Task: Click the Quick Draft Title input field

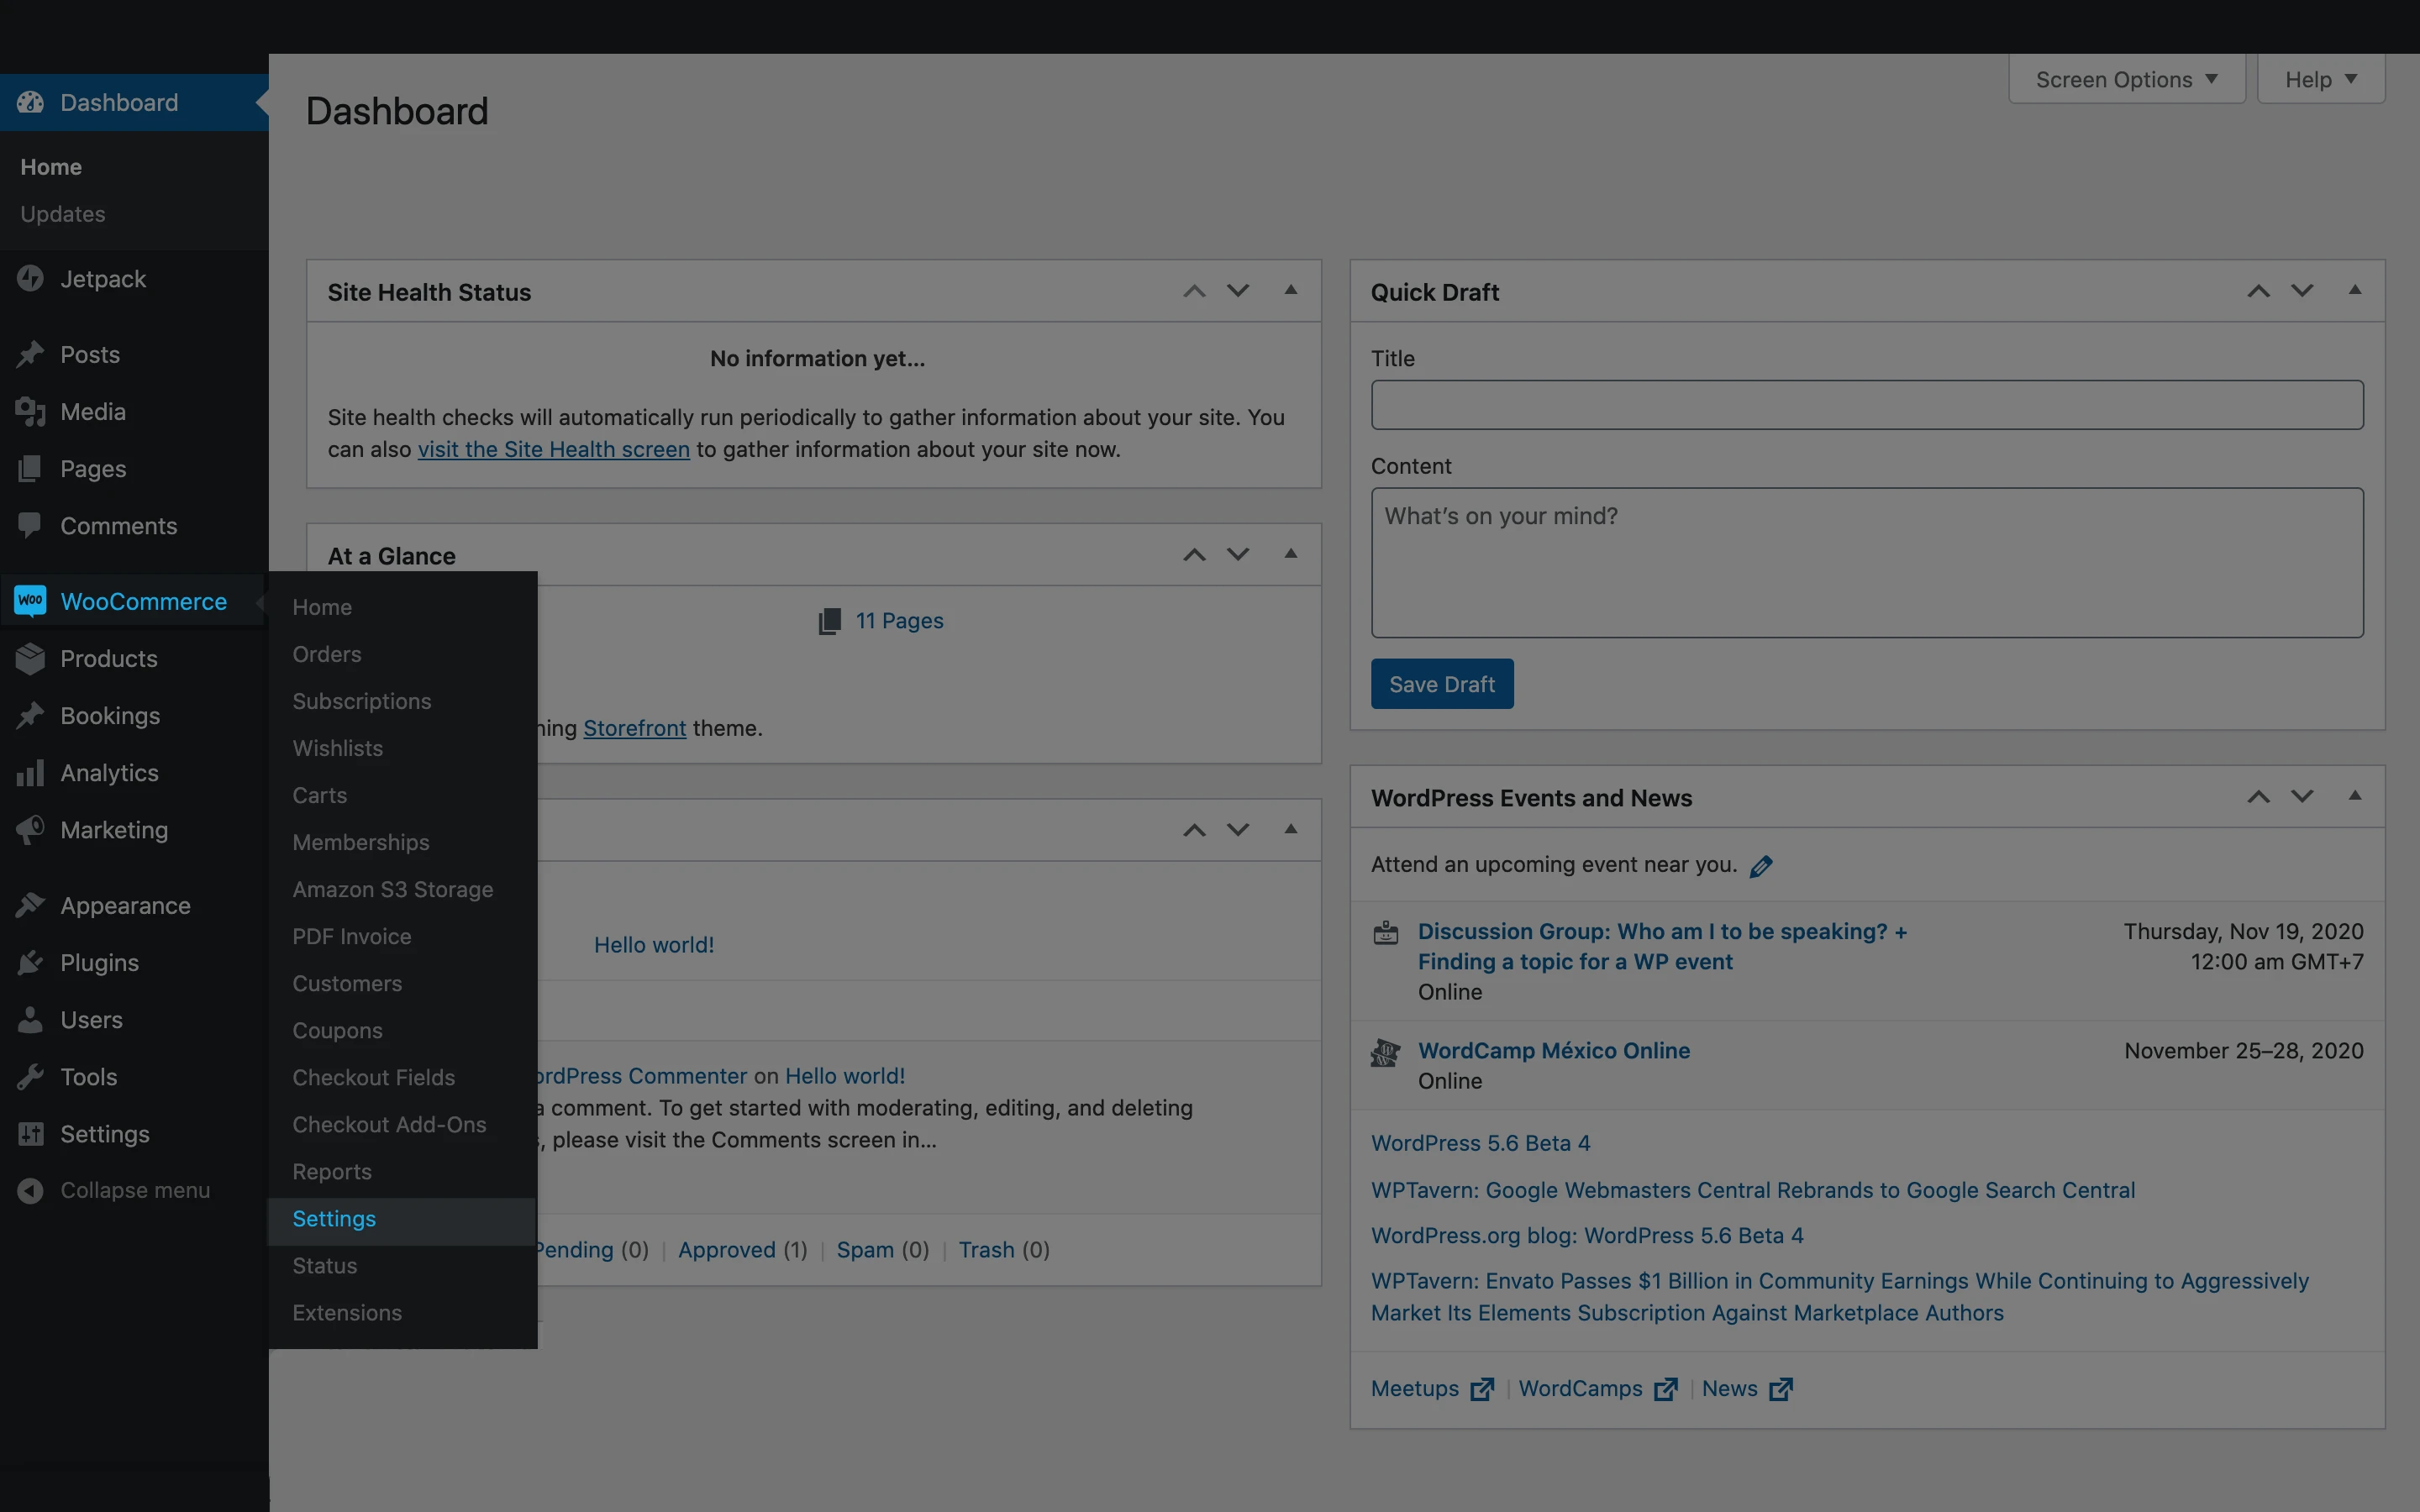Action: click(x=1866, y=405)
